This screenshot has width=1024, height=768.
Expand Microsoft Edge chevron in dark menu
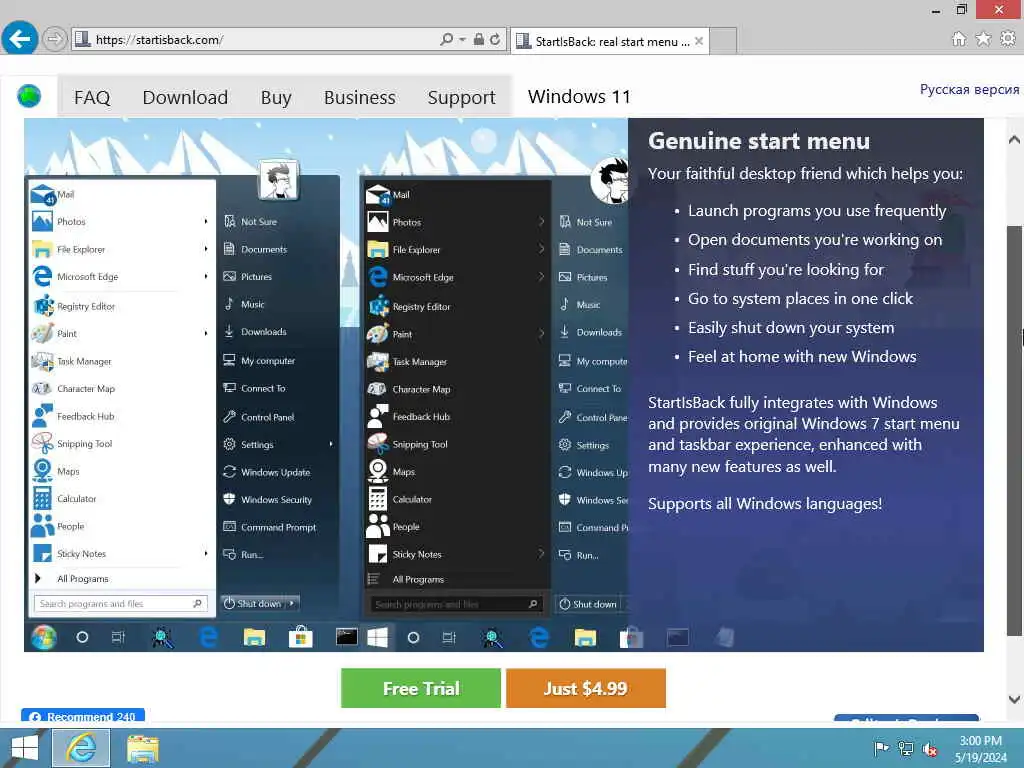point(541,277)
